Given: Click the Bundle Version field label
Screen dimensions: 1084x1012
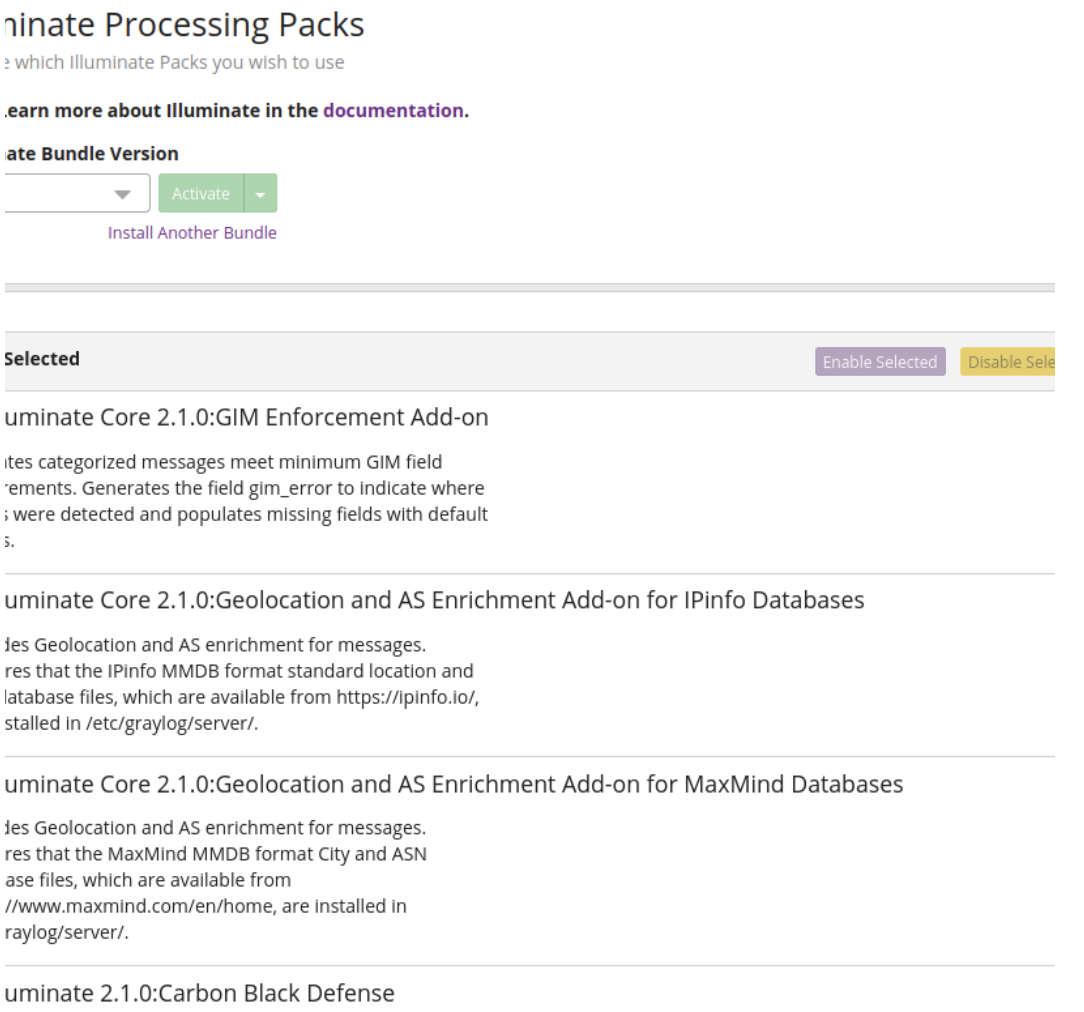Looking at the screenshot, I should 91,154.
